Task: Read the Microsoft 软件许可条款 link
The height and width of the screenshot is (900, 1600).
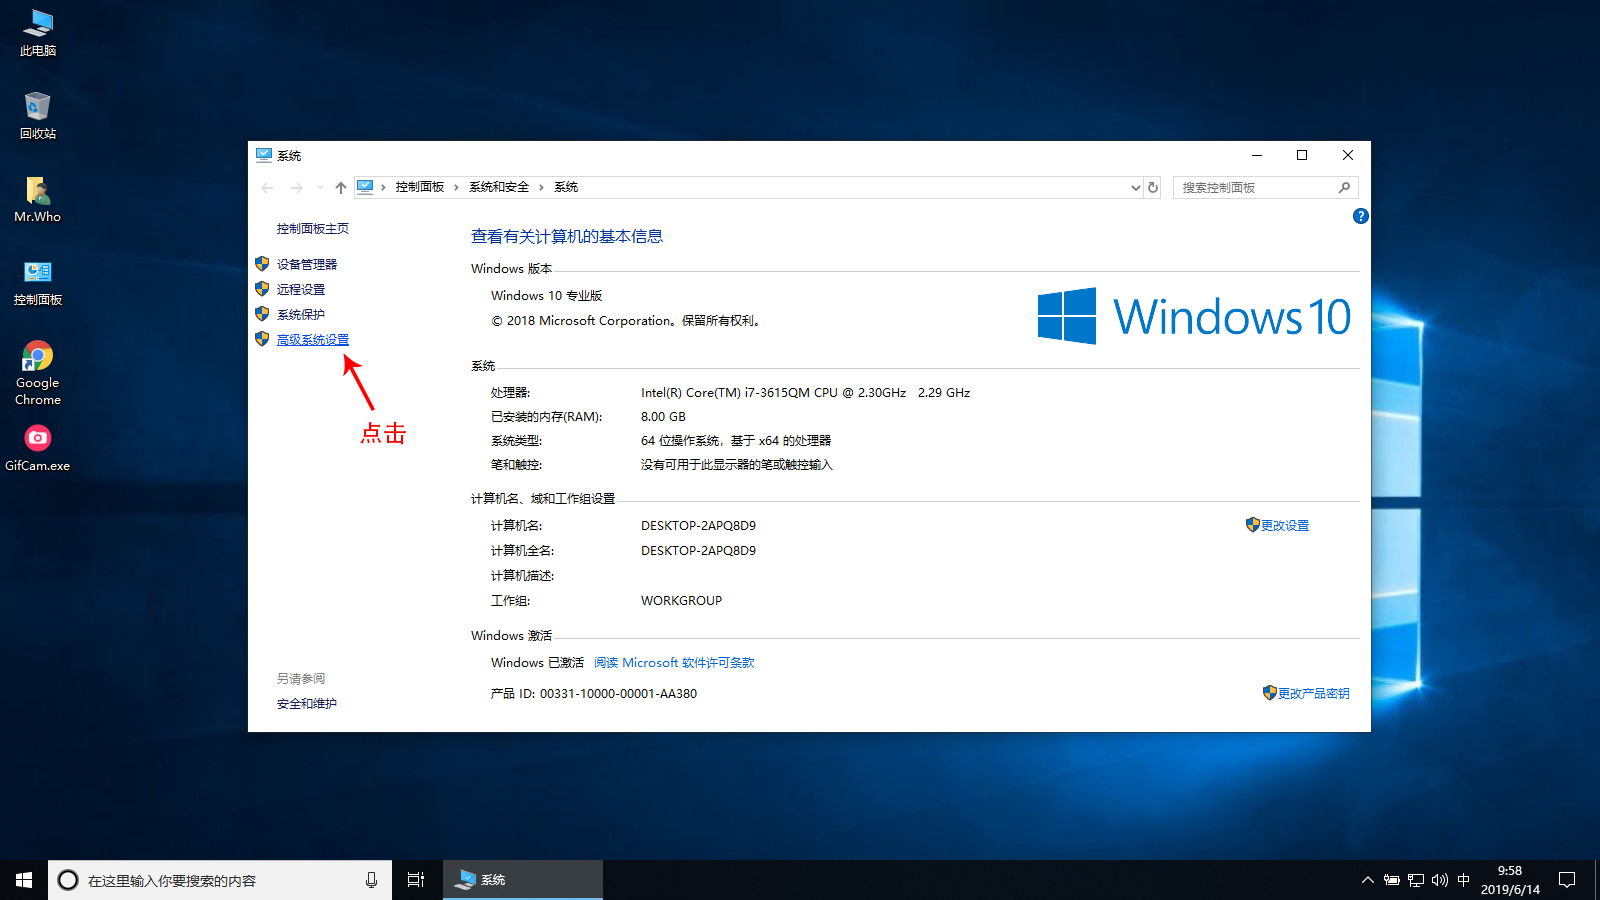Action: pos(674,663)
